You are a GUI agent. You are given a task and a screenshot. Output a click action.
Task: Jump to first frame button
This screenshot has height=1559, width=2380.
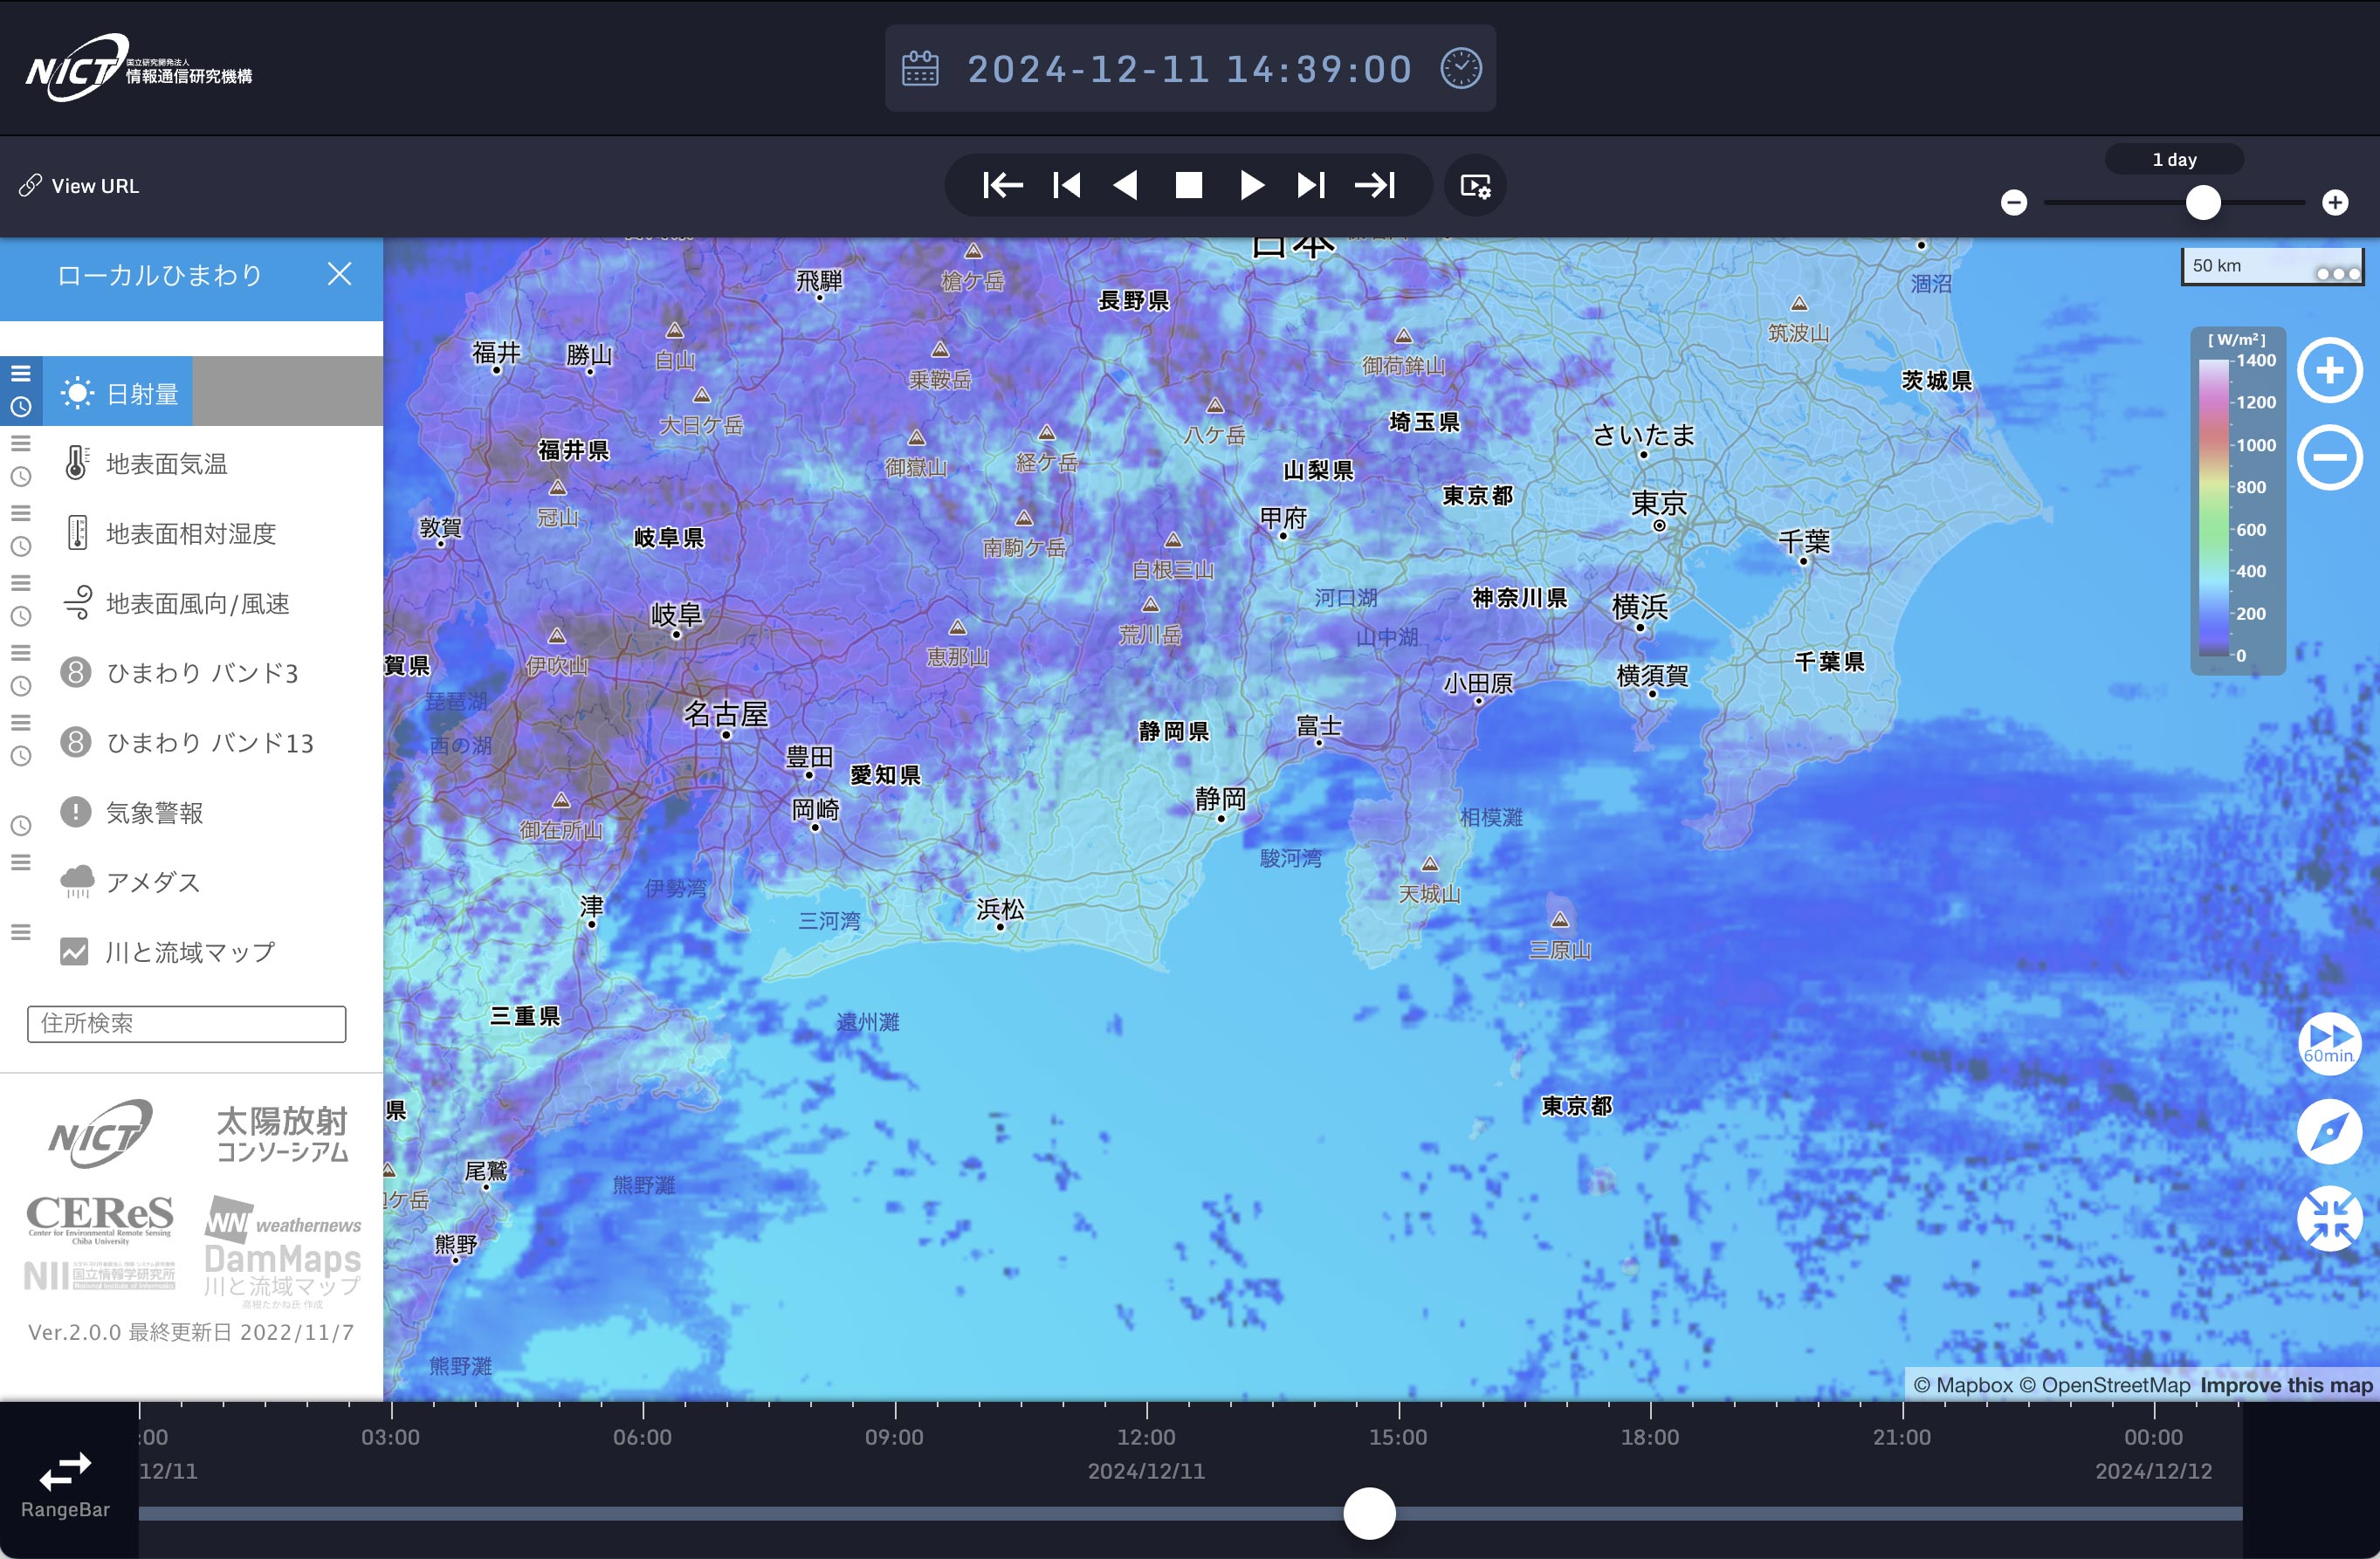[1002, 185]
